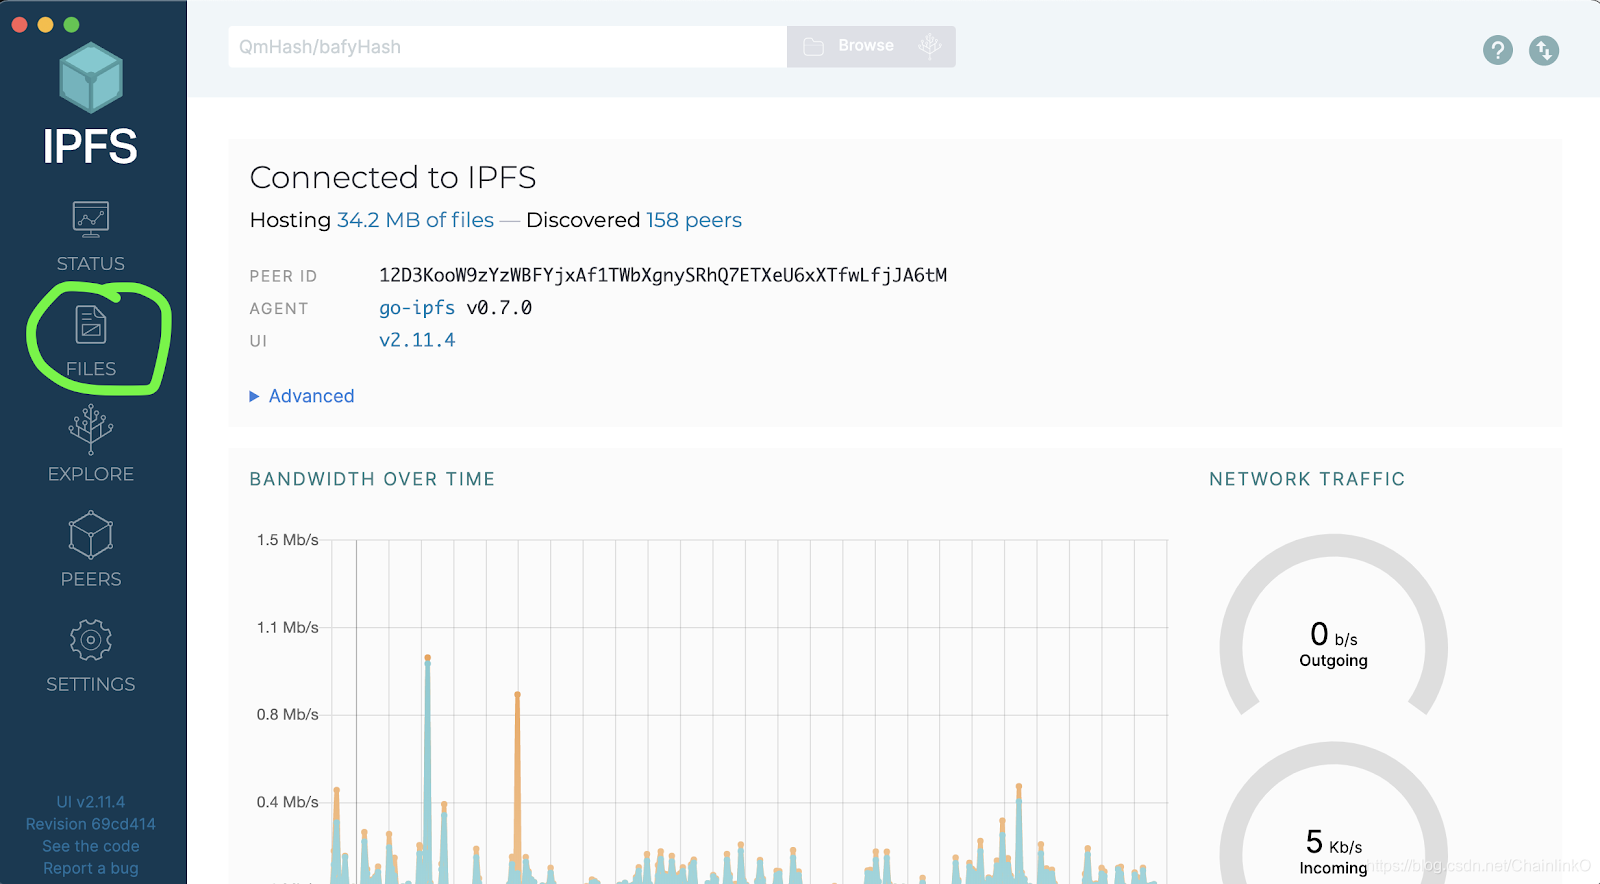Click the IPFS wordmark text
This screenshot has width=1600, height=884.
coord(91,147)
